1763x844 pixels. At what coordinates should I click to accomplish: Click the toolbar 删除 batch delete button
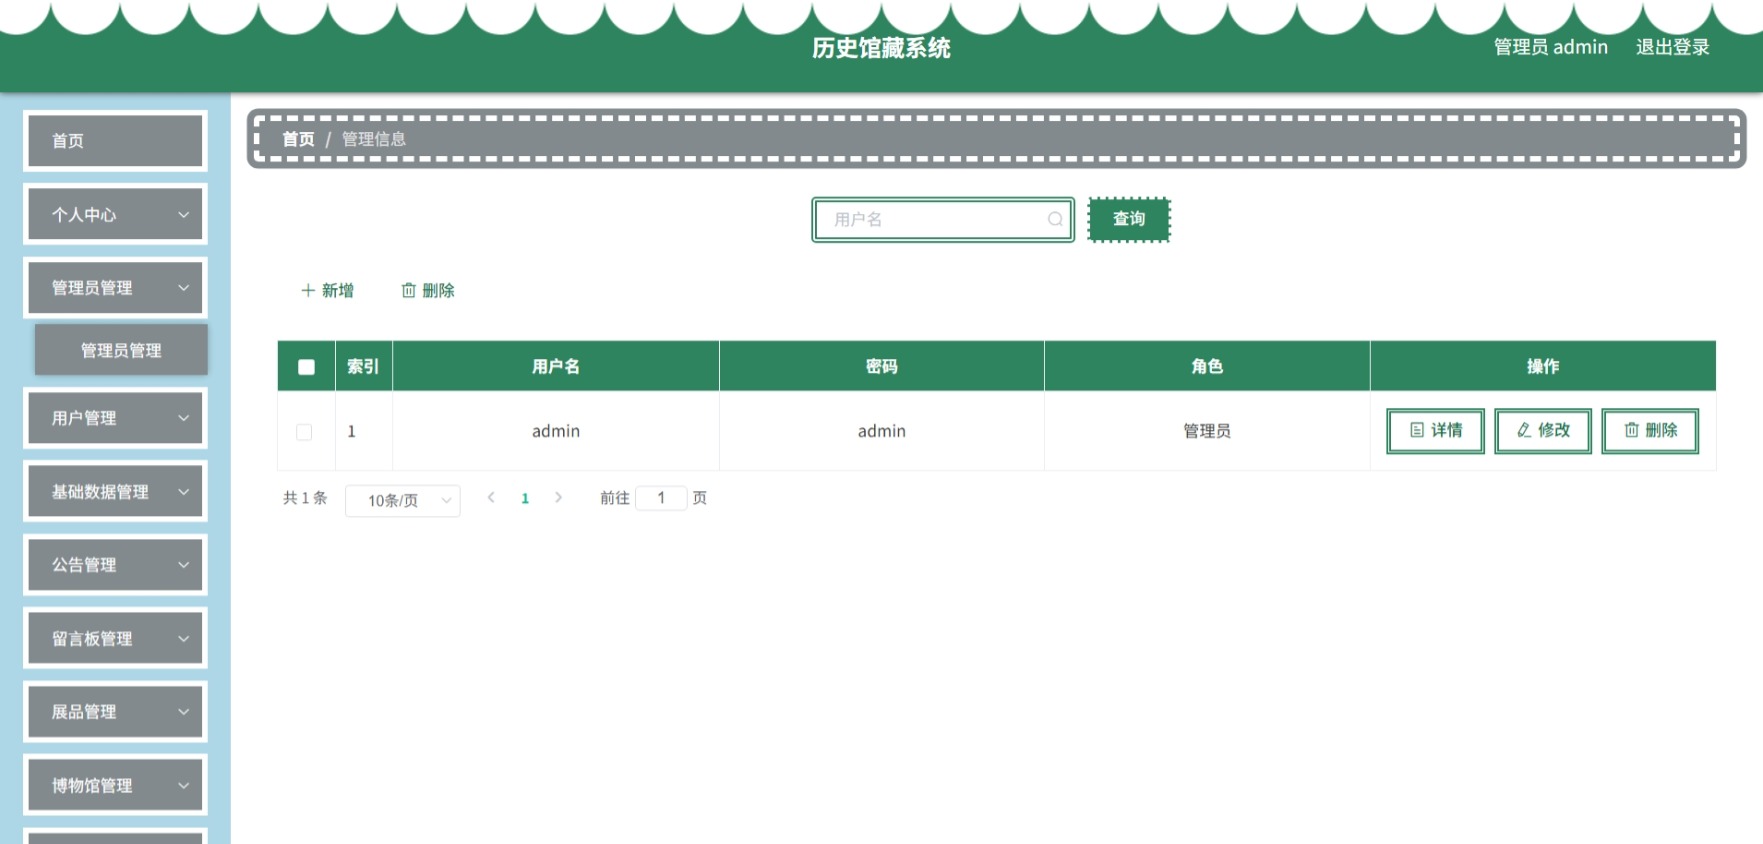pos(428,290)
